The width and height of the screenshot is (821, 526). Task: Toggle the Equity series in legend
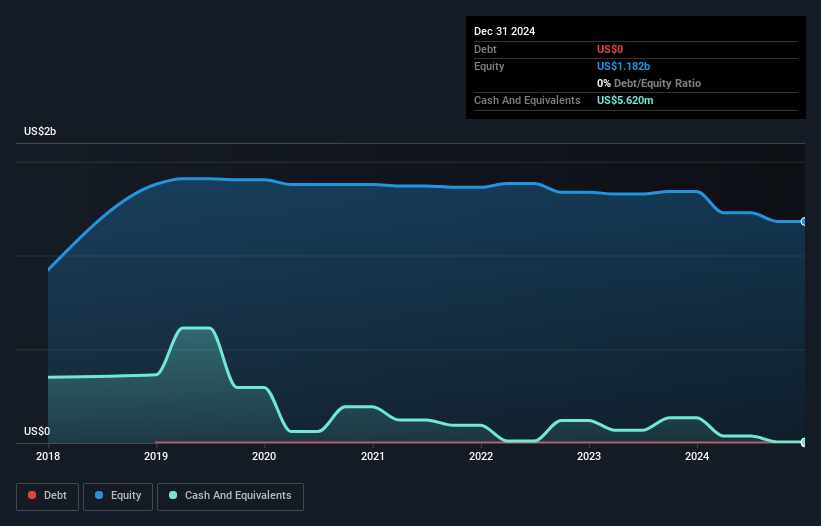click(117, 495)
